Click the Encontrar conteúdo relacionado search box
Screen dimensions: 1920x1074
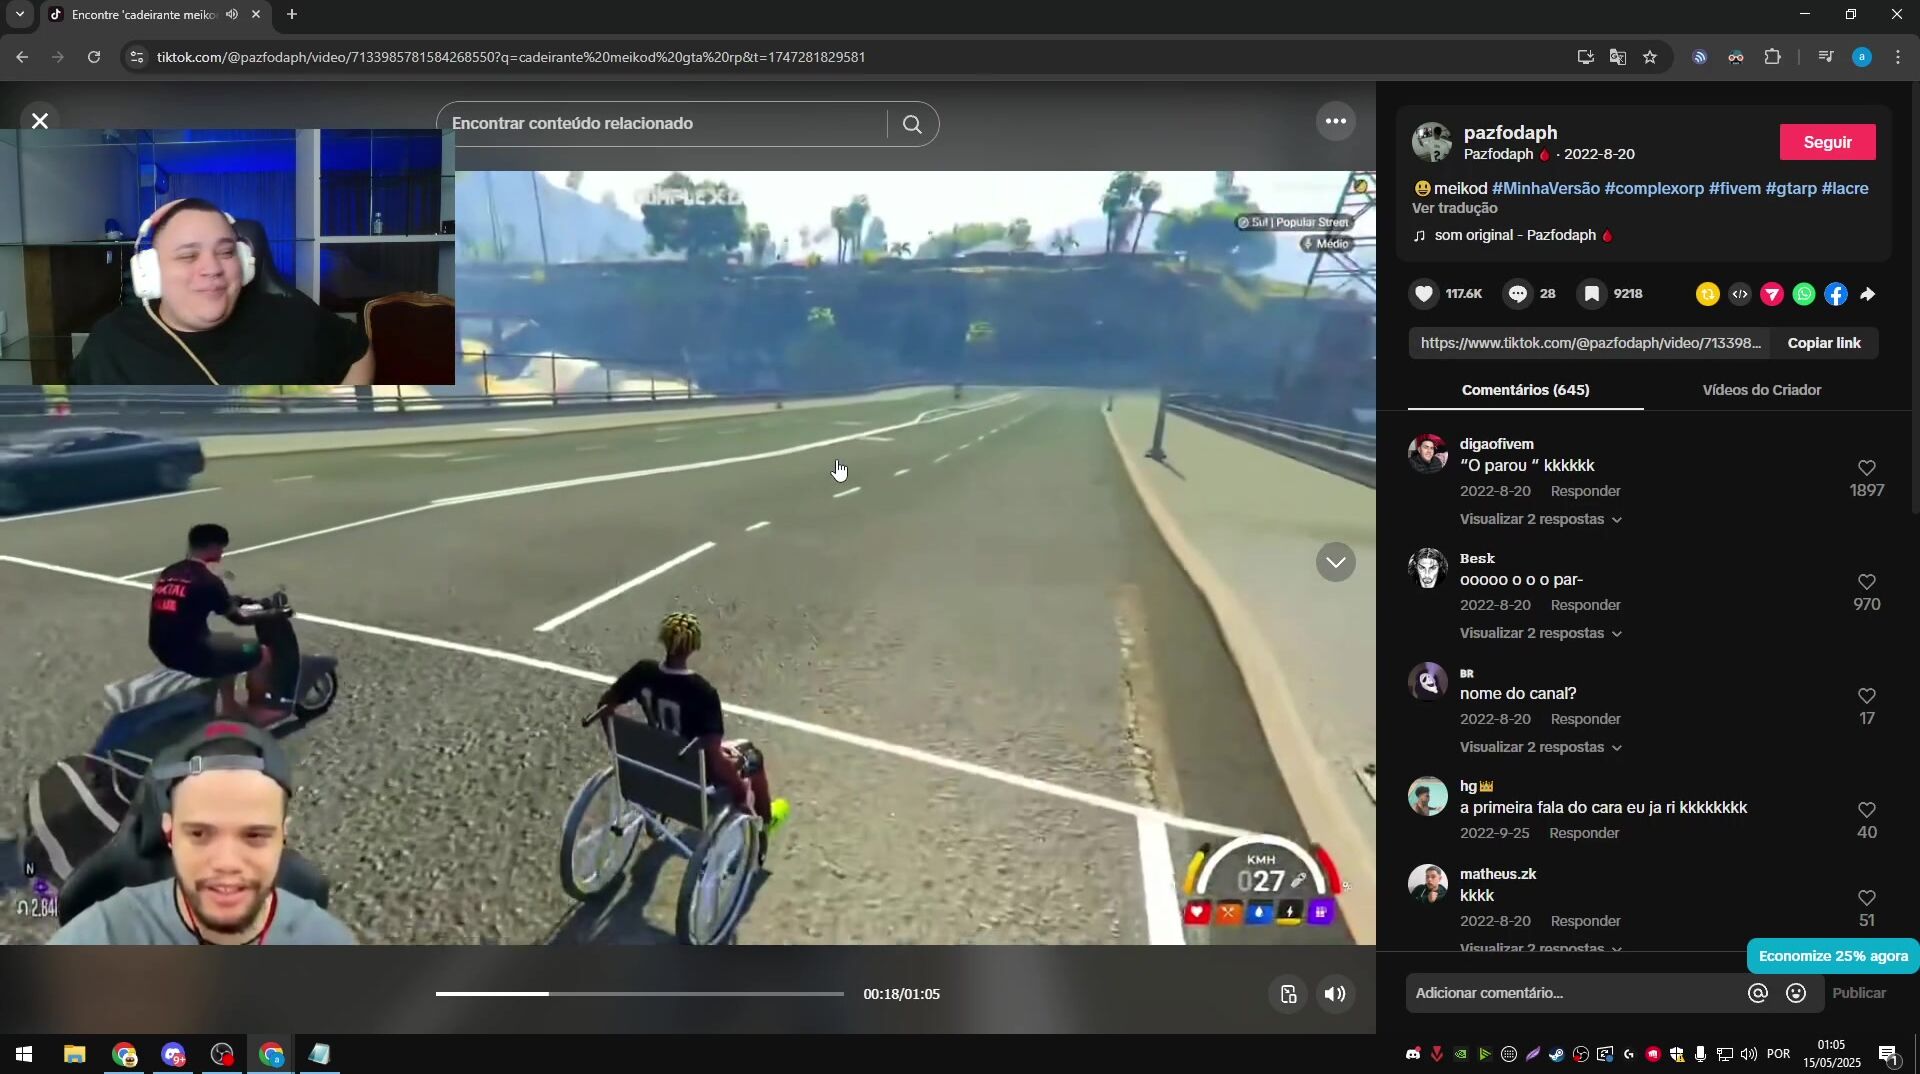pos(662,124)
